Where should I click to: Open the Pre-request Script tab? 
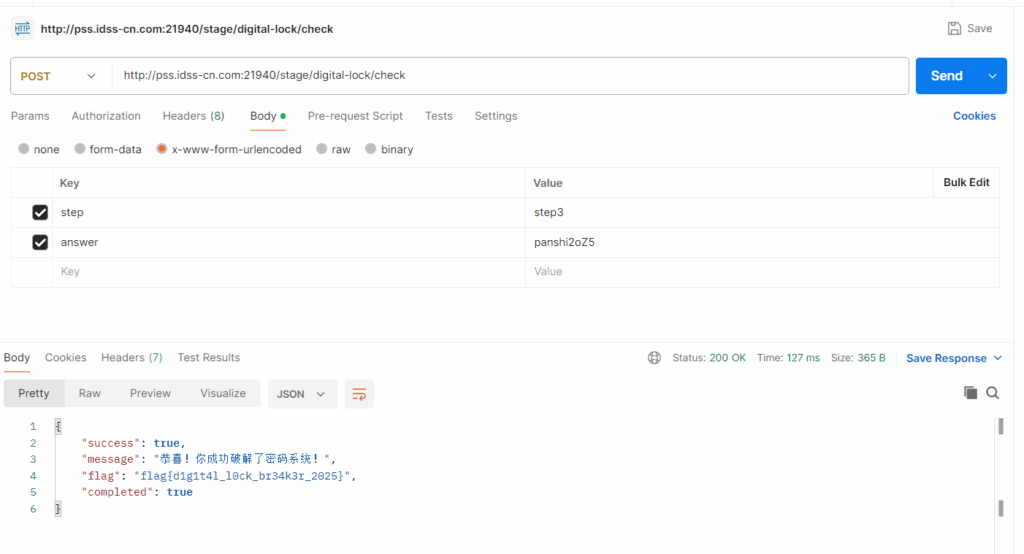pos(355,116)
